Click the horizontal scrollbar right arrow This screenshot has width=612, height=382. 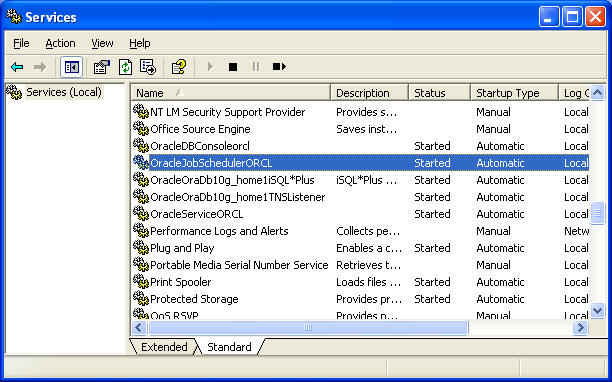(580, 327)
